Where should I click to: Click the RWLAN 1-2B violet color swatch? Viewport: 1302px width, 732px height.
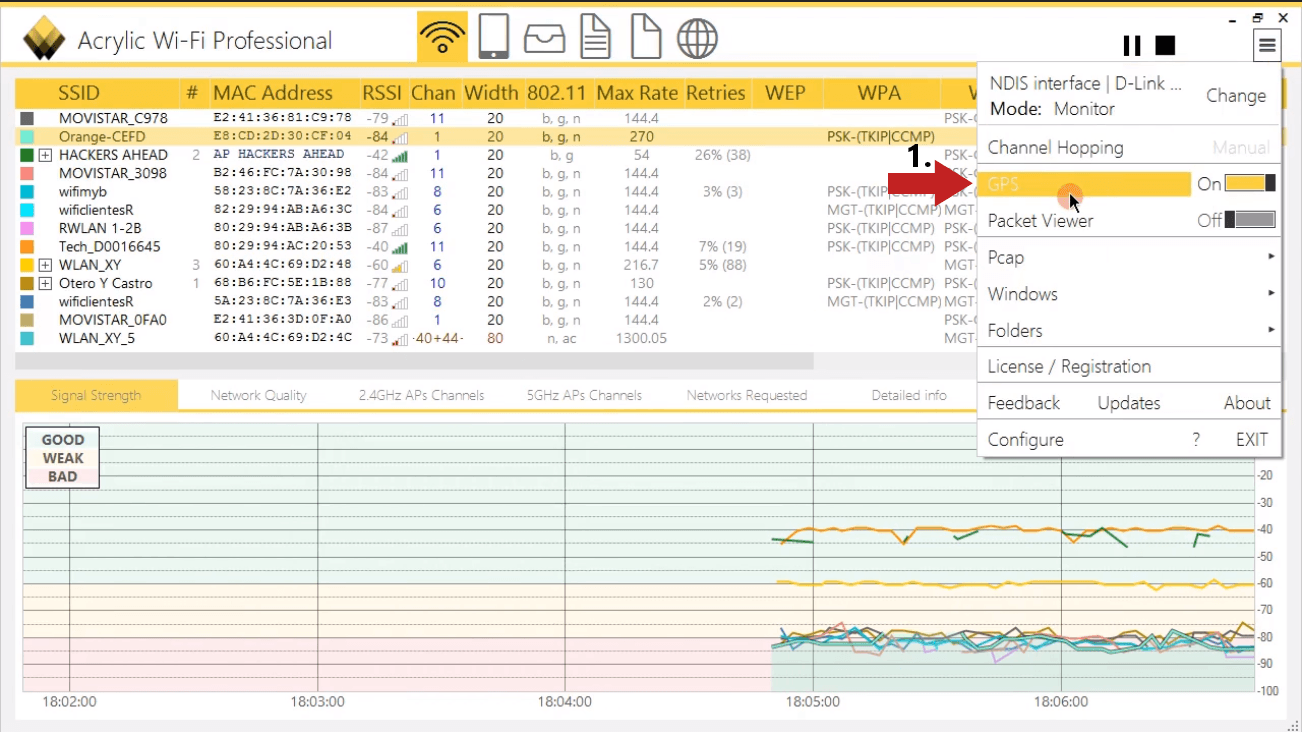click(27, 228)
